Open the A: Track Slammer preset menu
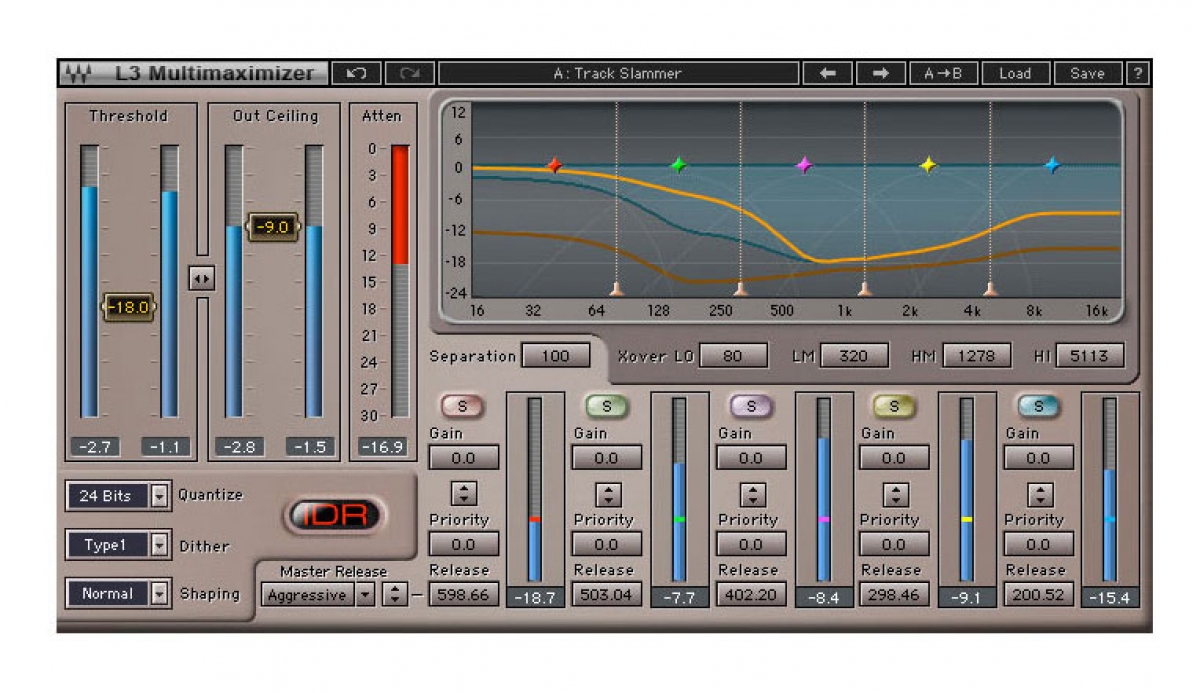The image size is (1200, 693). pyautogui.click(x=618, y=73)
